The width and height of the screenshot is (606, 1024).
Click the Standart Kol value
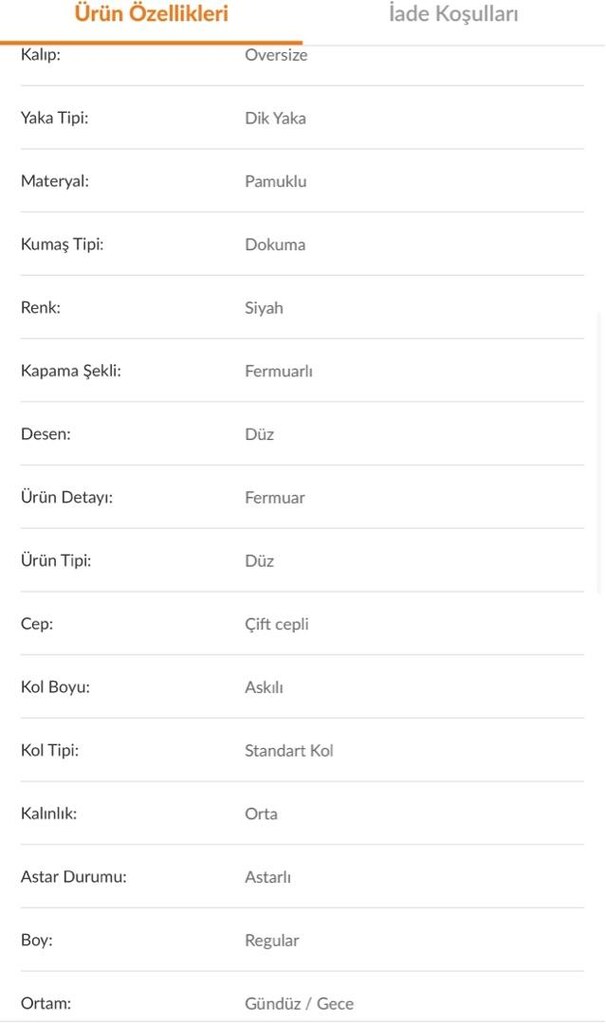(x=289, y=751)
